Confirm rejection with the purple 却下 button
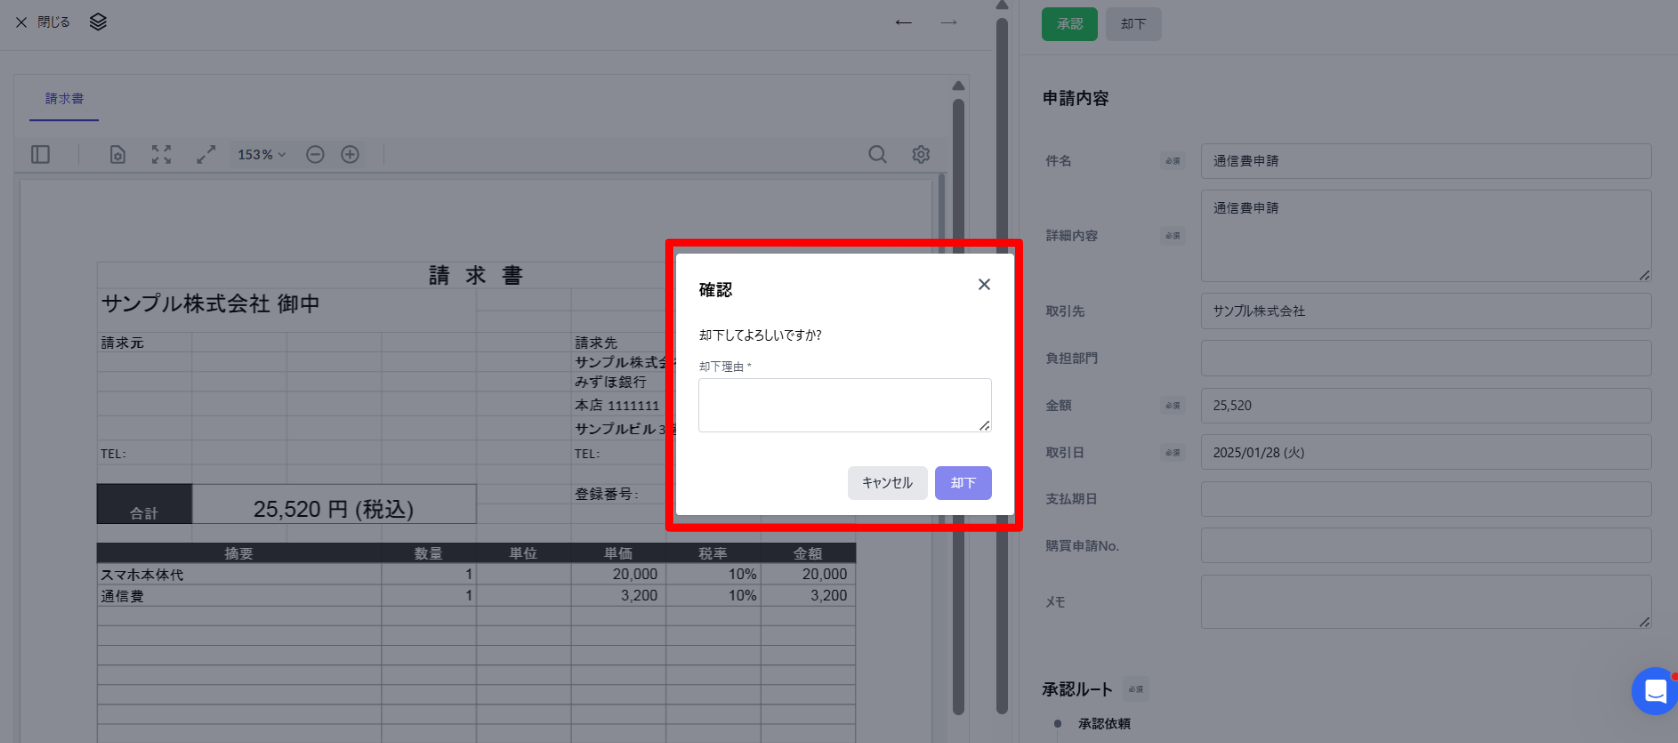The image size is (1678, 743). [963, 483]
